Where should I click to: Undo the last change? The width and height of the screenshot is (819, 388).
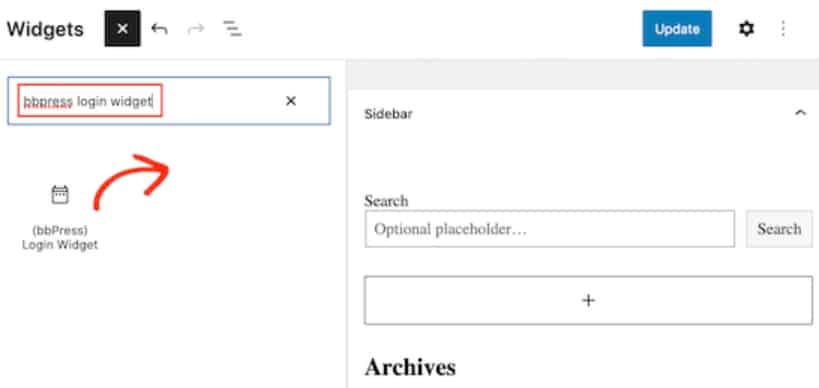click(x=159, y=29)
